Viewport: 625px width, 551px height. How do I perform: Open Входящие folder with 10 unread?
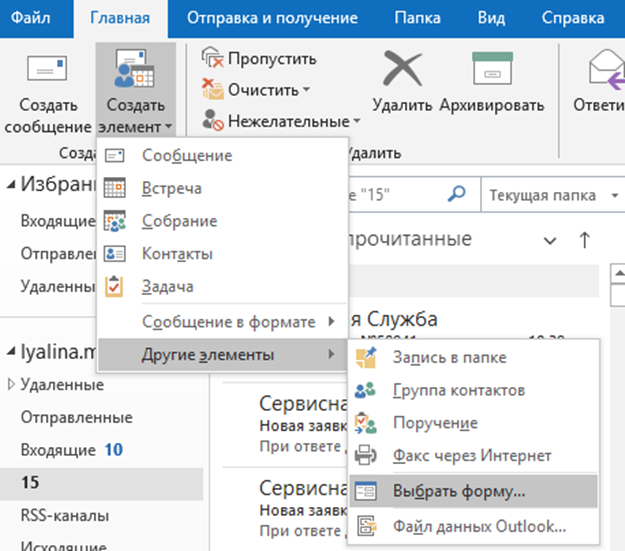click(72, 450)
